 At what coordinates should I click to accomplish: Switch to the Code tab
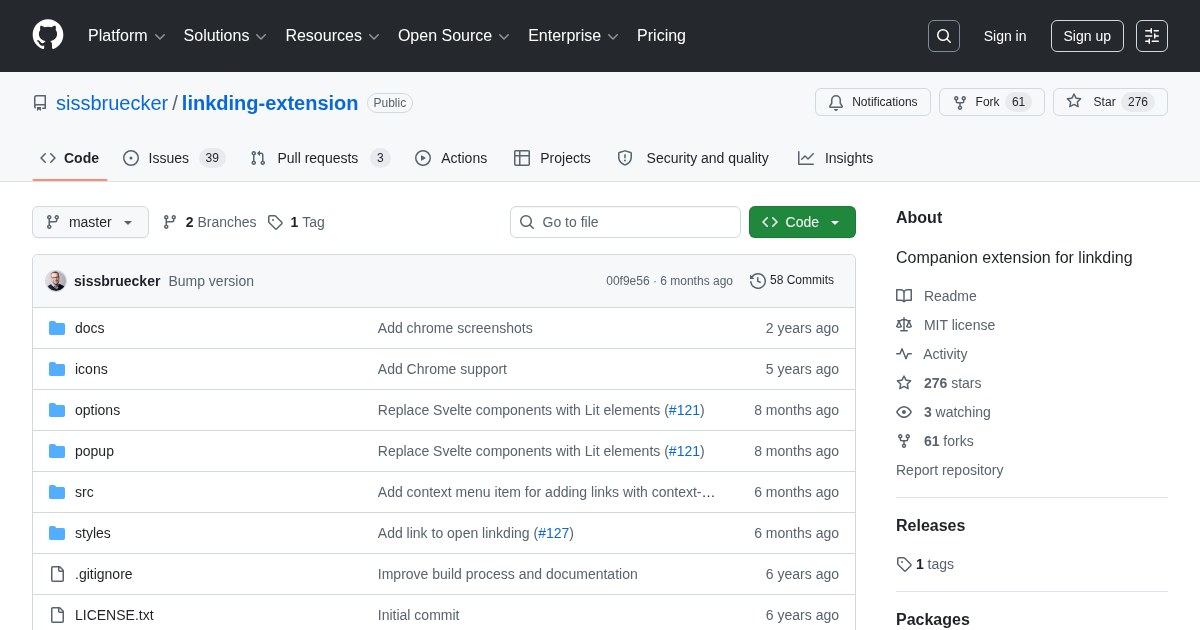pyautogui.click(x=70, y=158)
